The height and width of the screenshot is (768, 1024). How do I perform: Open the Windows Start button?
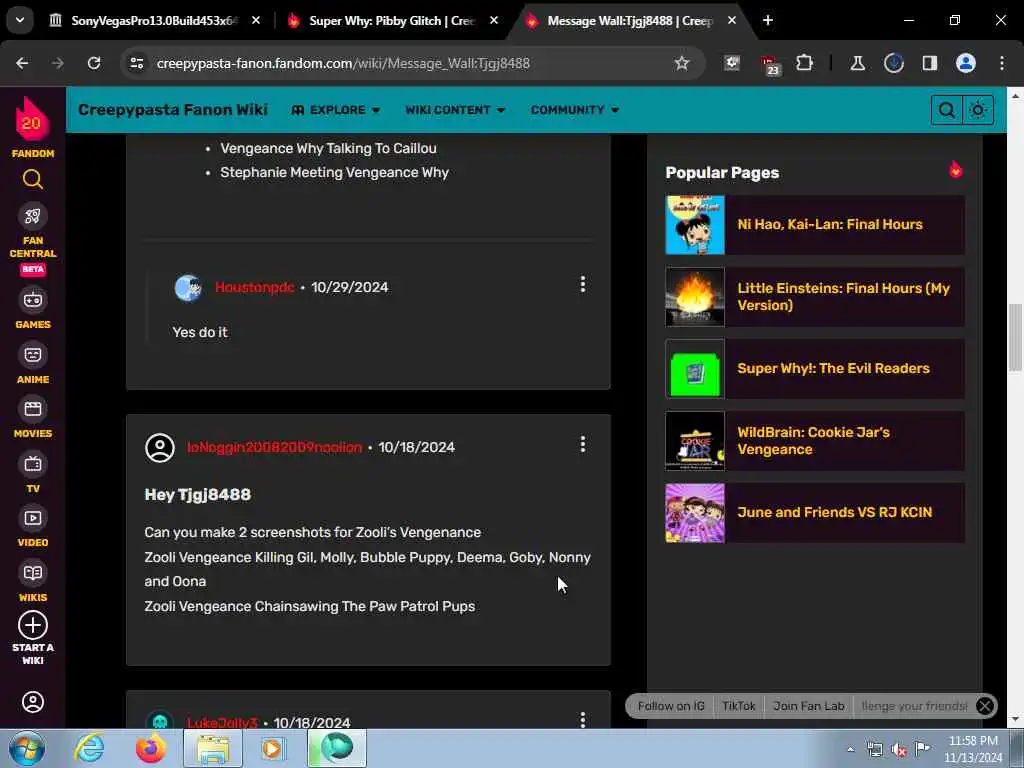tap(27, 748)
